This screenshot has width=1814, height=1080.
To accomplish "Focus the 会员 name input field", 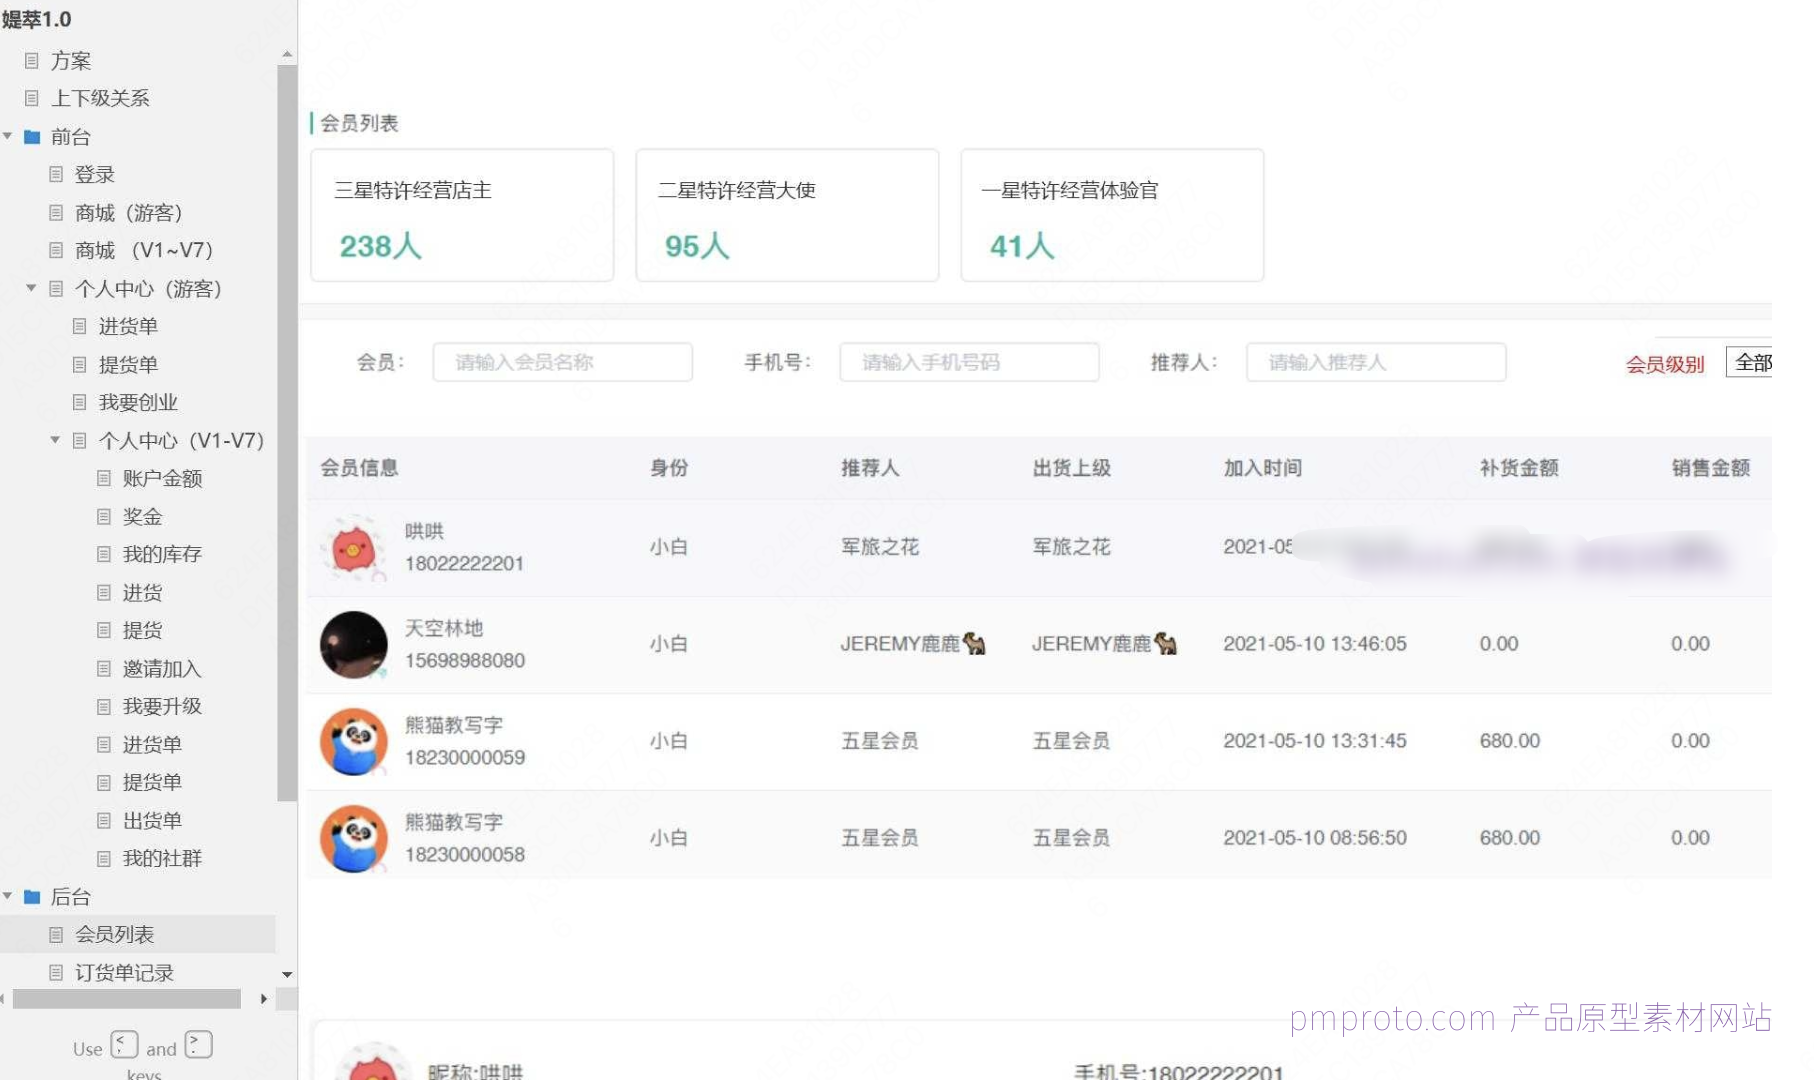I will click(563, 362).
